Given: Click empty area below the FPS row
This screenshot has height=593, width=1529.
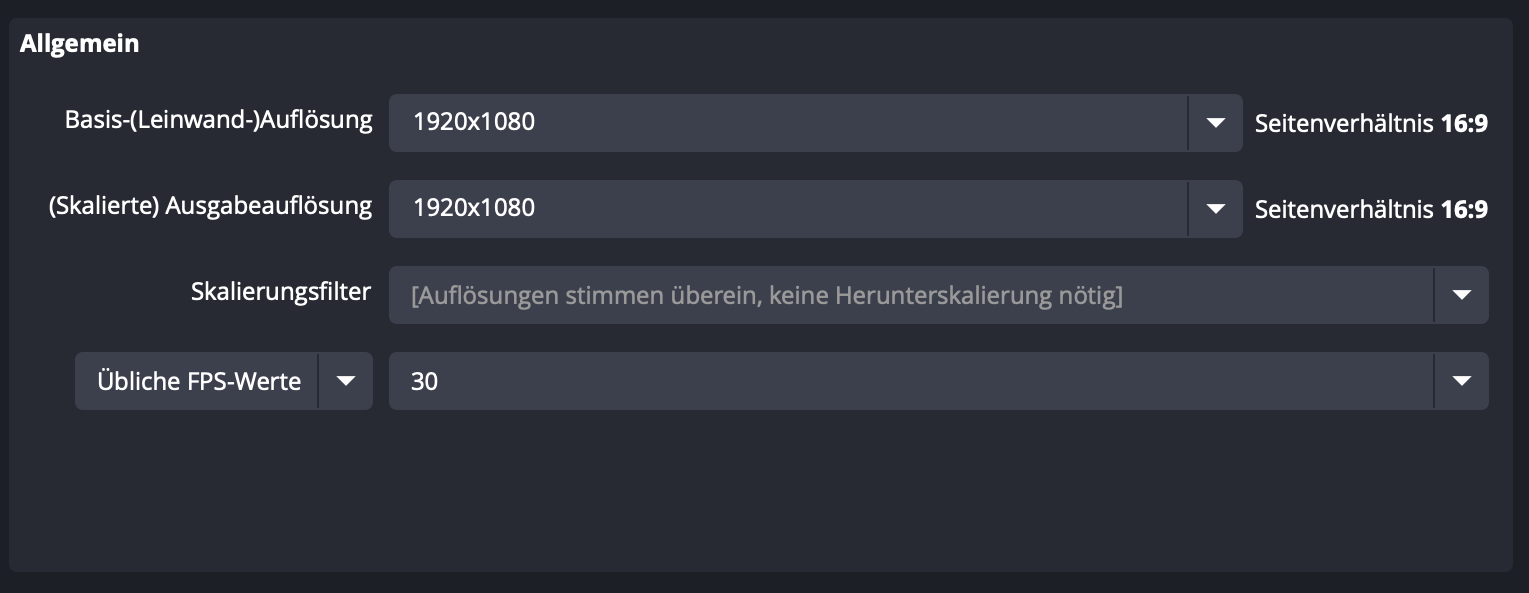Looking at the screenshot, I should click(x=760, y=490).
